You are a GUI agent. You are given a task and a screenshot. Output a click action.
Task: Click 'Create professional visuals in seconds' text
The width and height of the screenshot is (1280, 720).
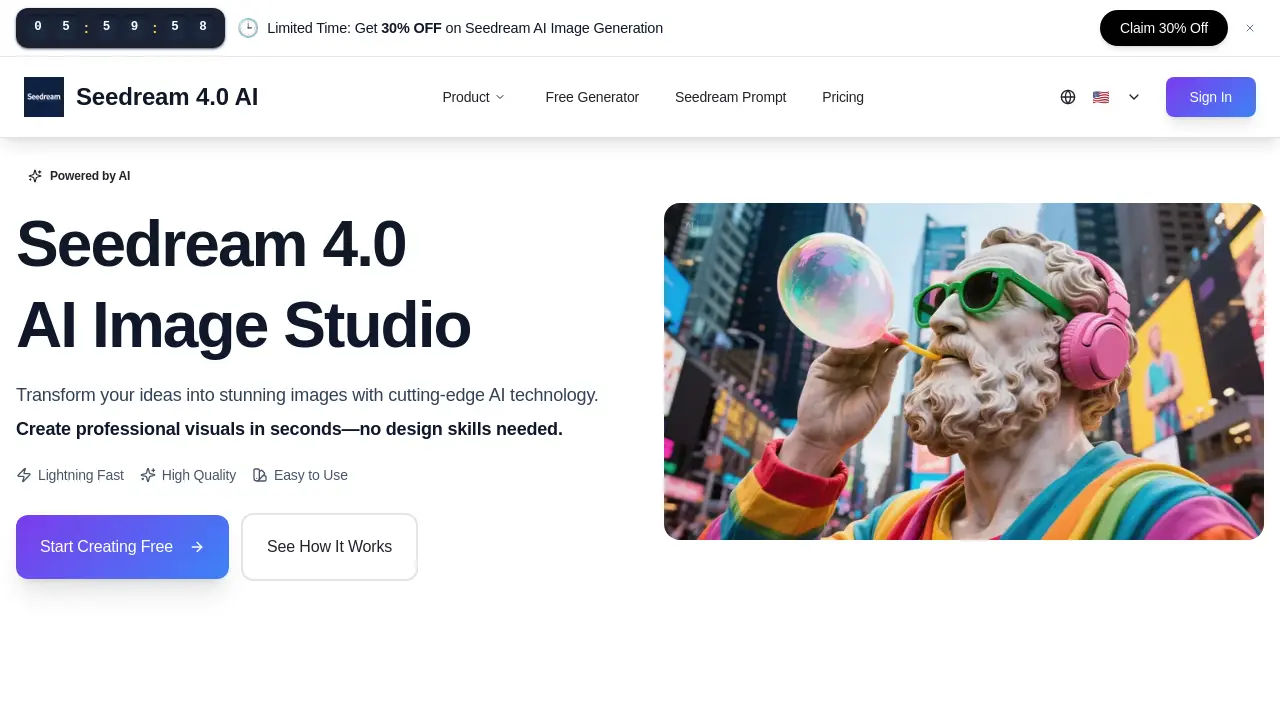tap(289, 429)
